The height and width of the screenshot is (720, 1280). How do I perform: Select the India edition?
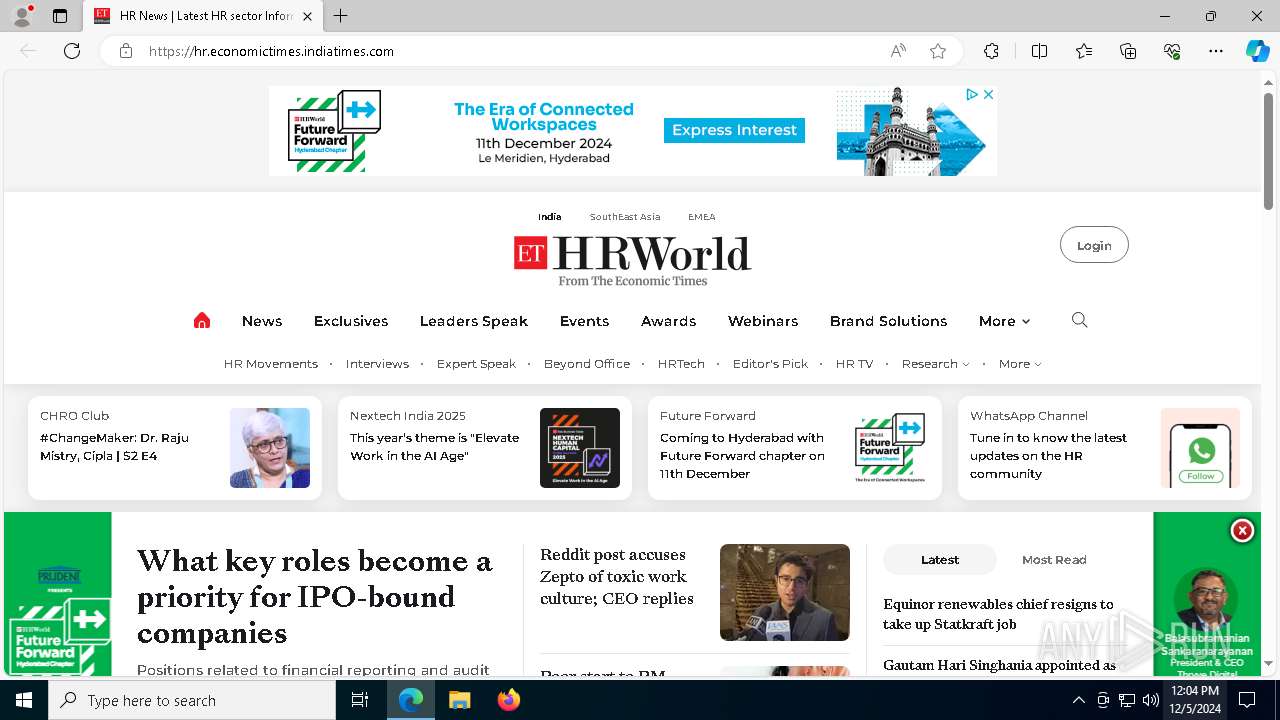click(x=549, y=217)
